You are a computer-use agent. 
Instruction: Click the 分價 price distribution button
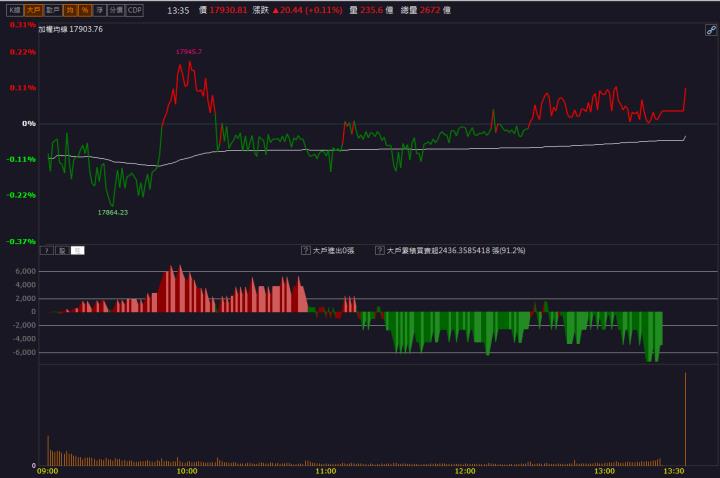tap(115, 9)
